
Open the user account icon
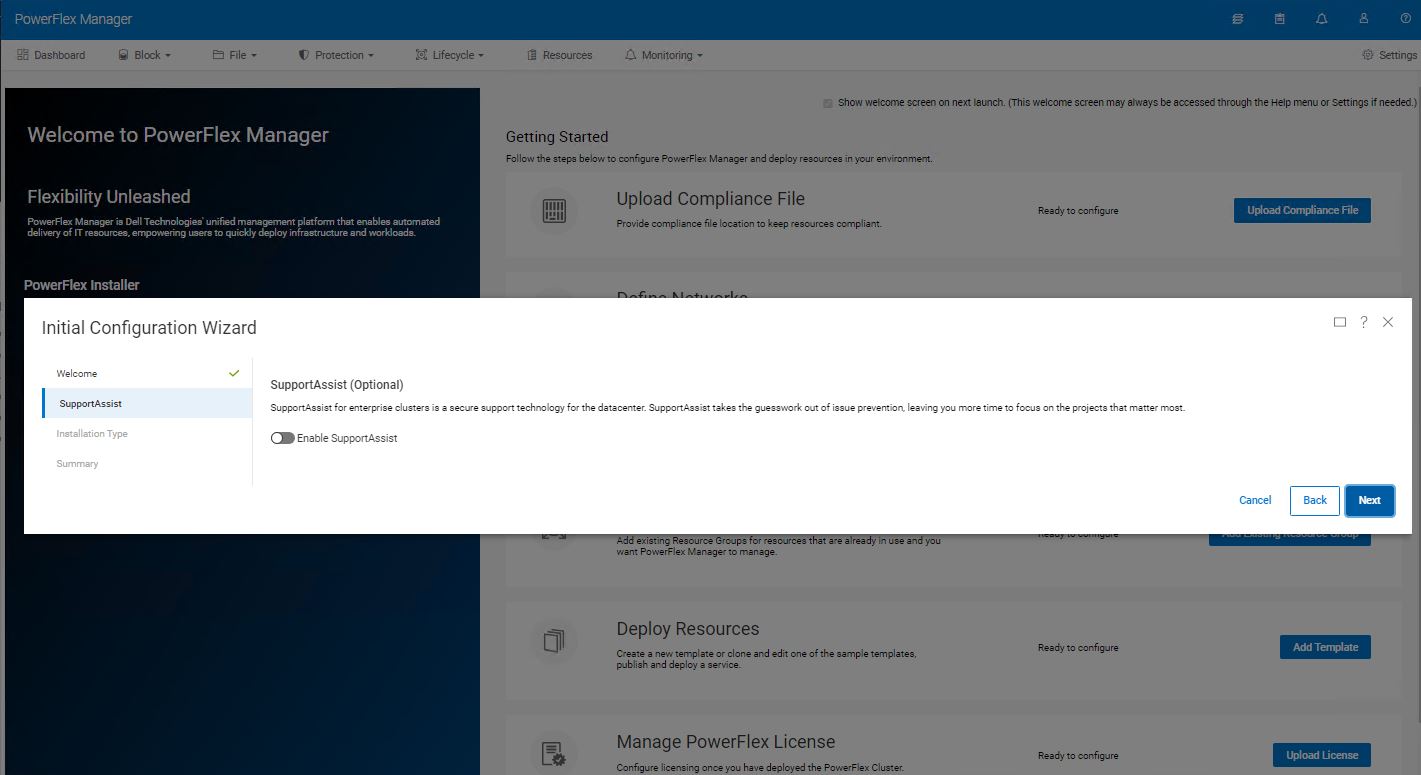[x=1363, y=18]
